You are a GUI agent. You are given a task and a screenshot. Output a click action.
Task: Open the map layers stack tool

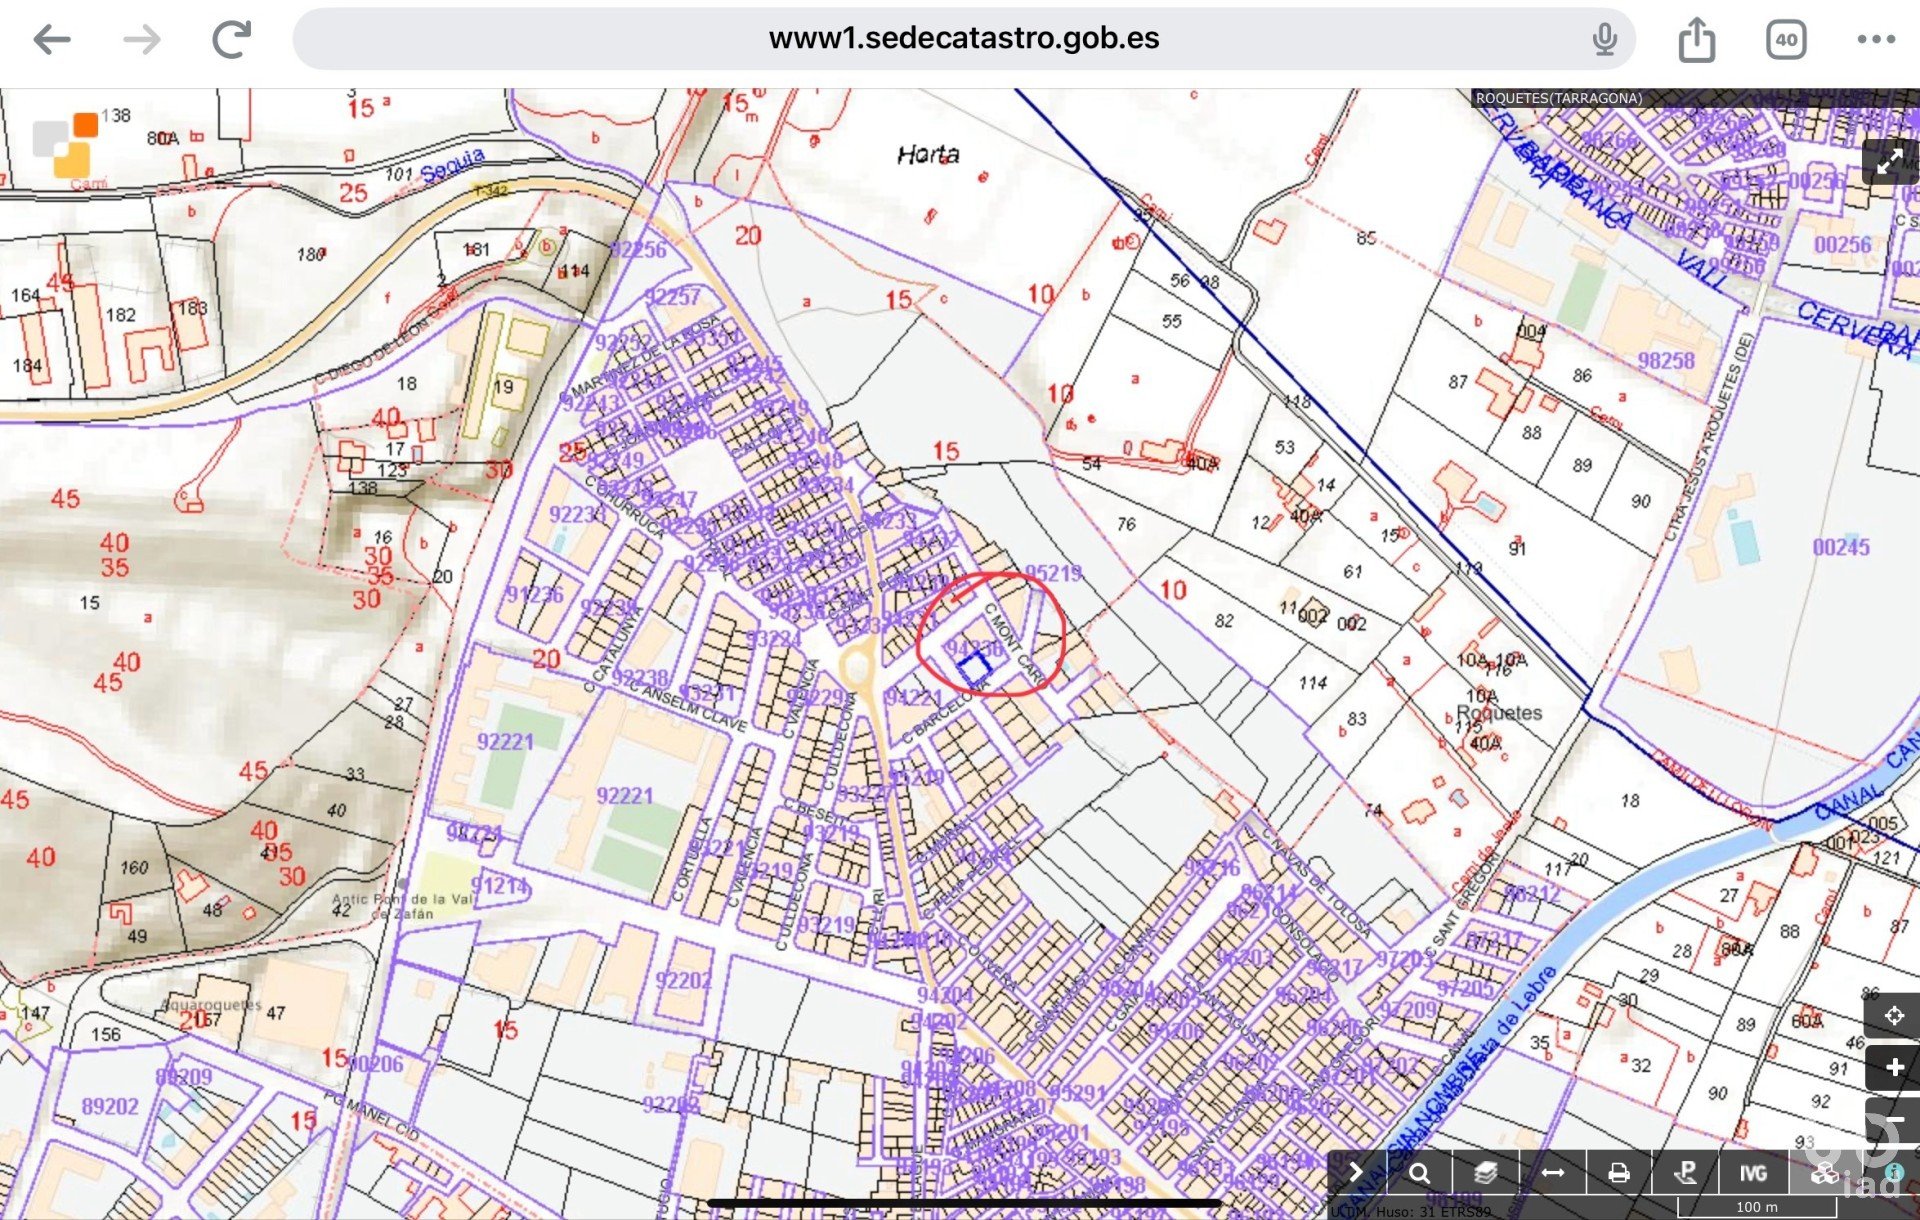point(1486,1173)
